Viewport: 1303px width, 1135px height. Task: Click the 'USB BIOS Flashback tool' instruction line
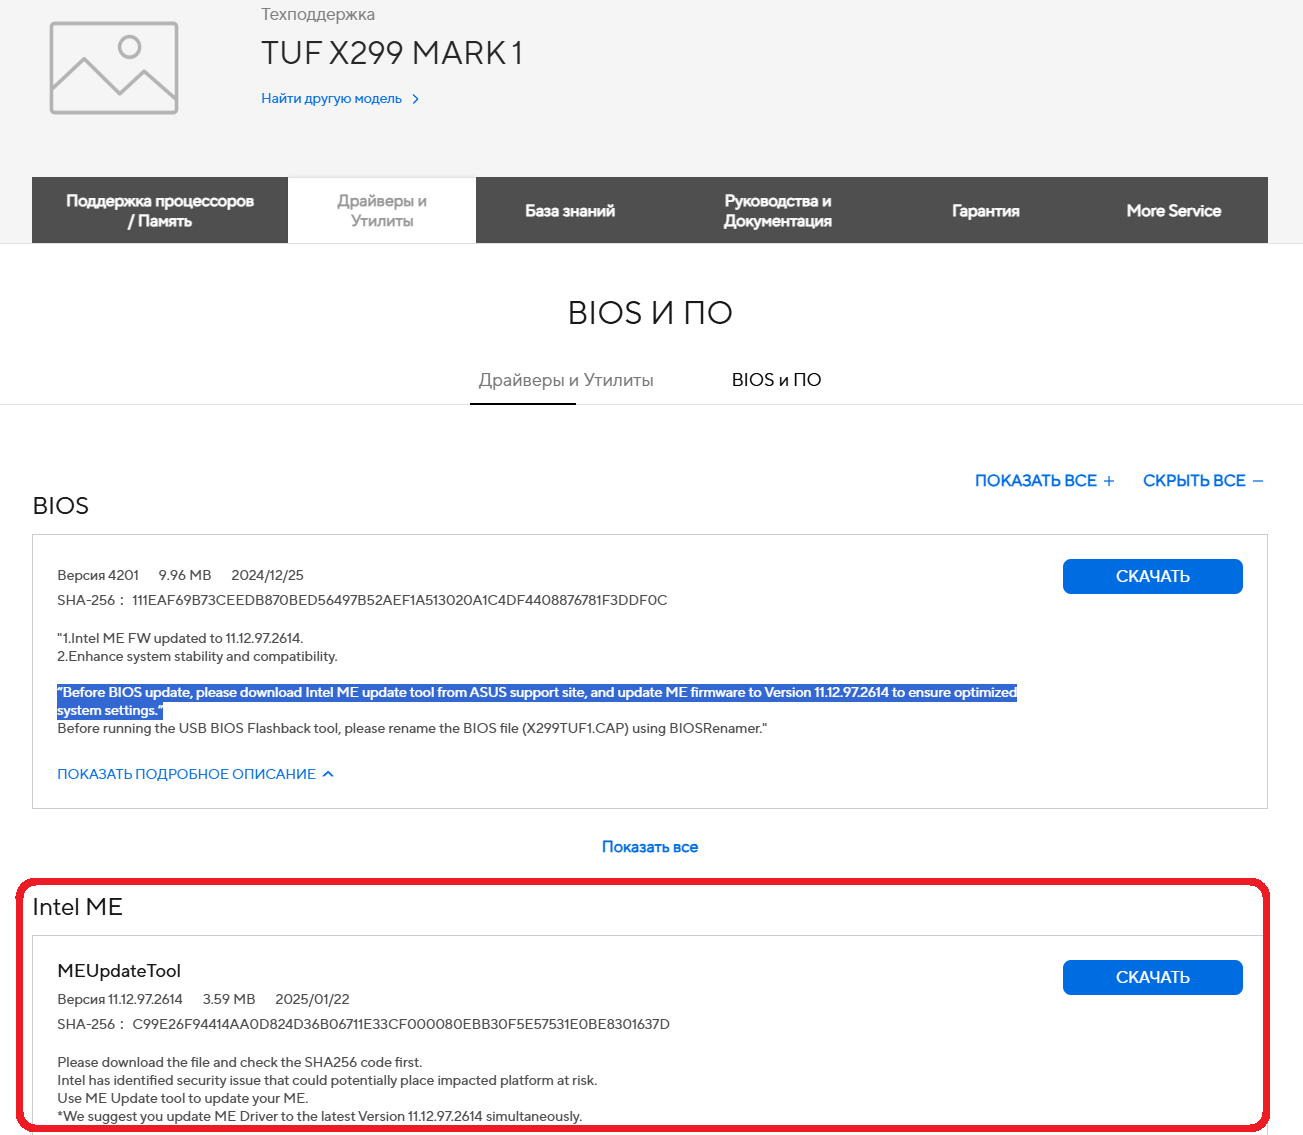point(412,728)
